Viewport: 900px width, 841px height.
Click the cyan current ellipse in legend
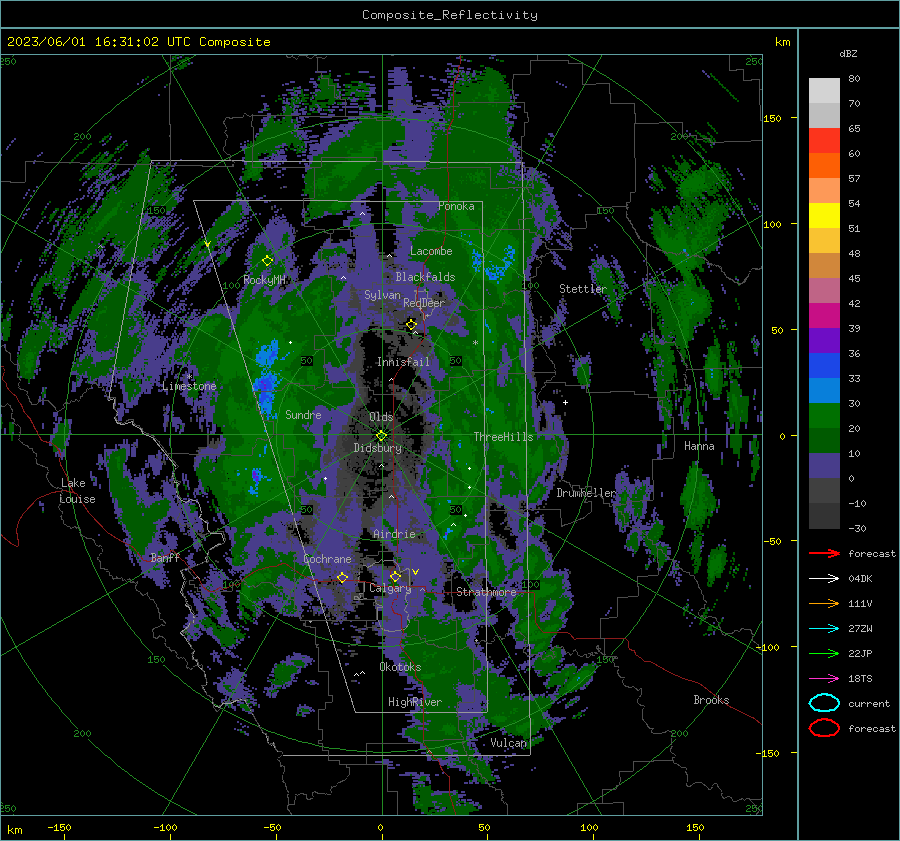point(824,703)
